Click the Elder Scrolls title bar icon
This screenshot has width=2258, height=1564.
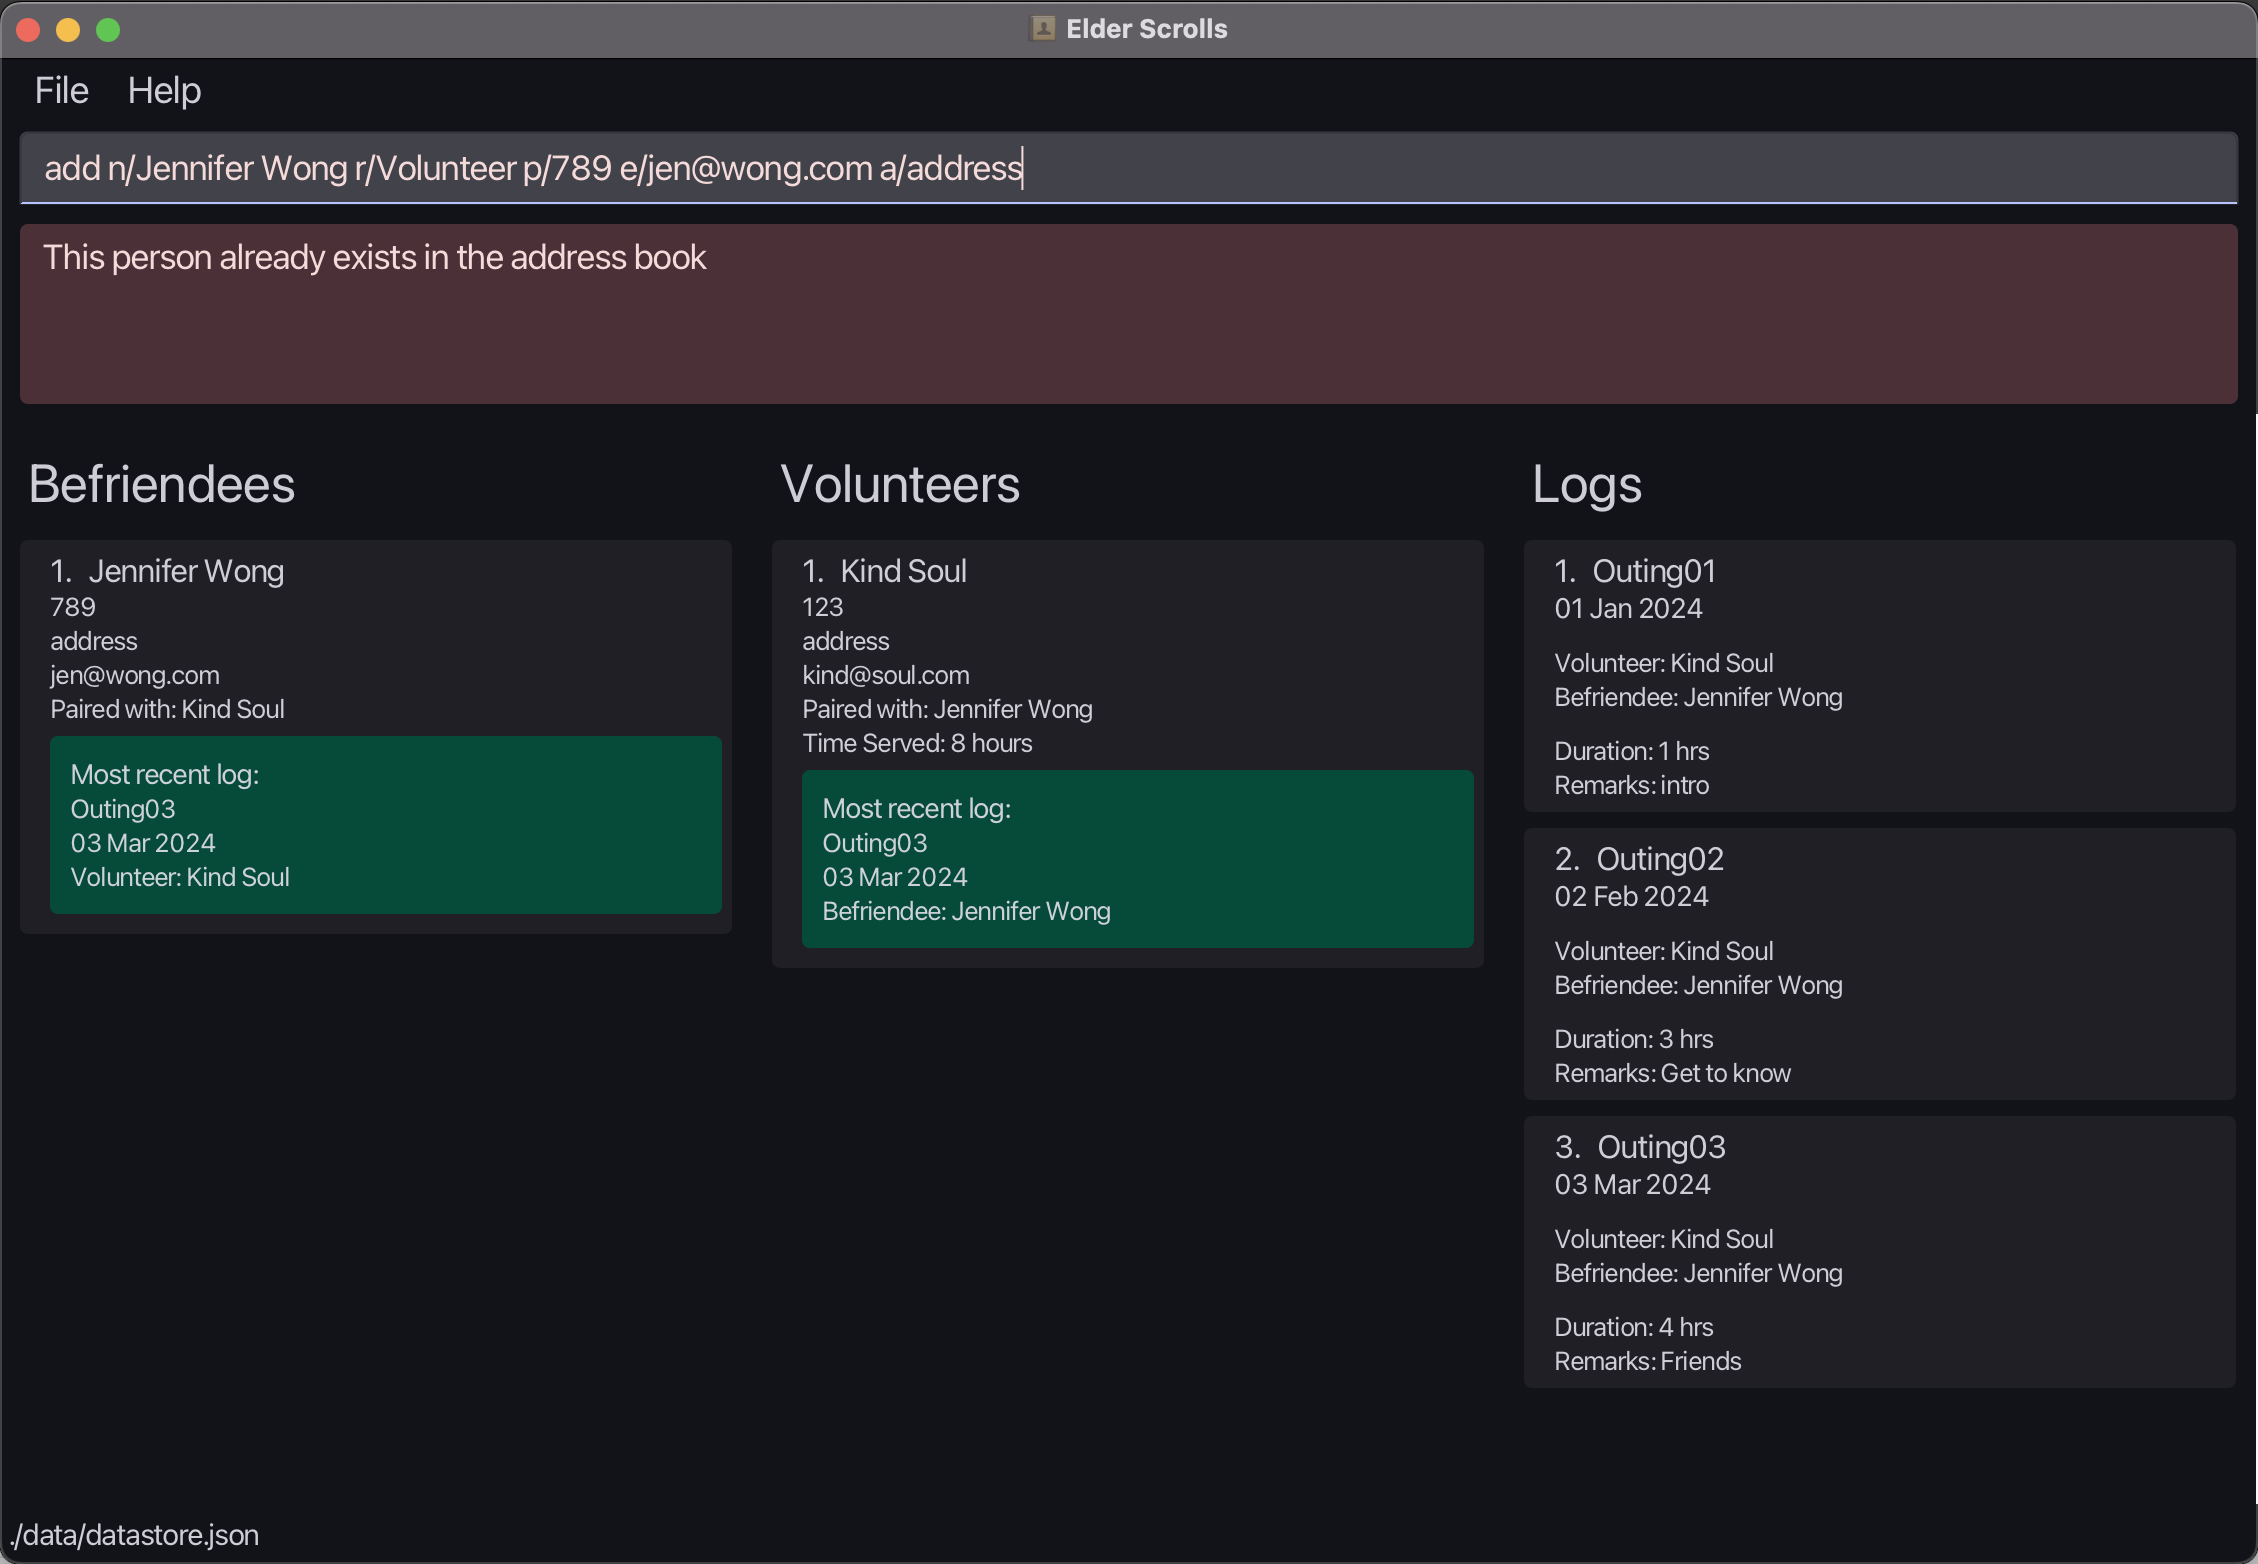(x=1043, y=29)
